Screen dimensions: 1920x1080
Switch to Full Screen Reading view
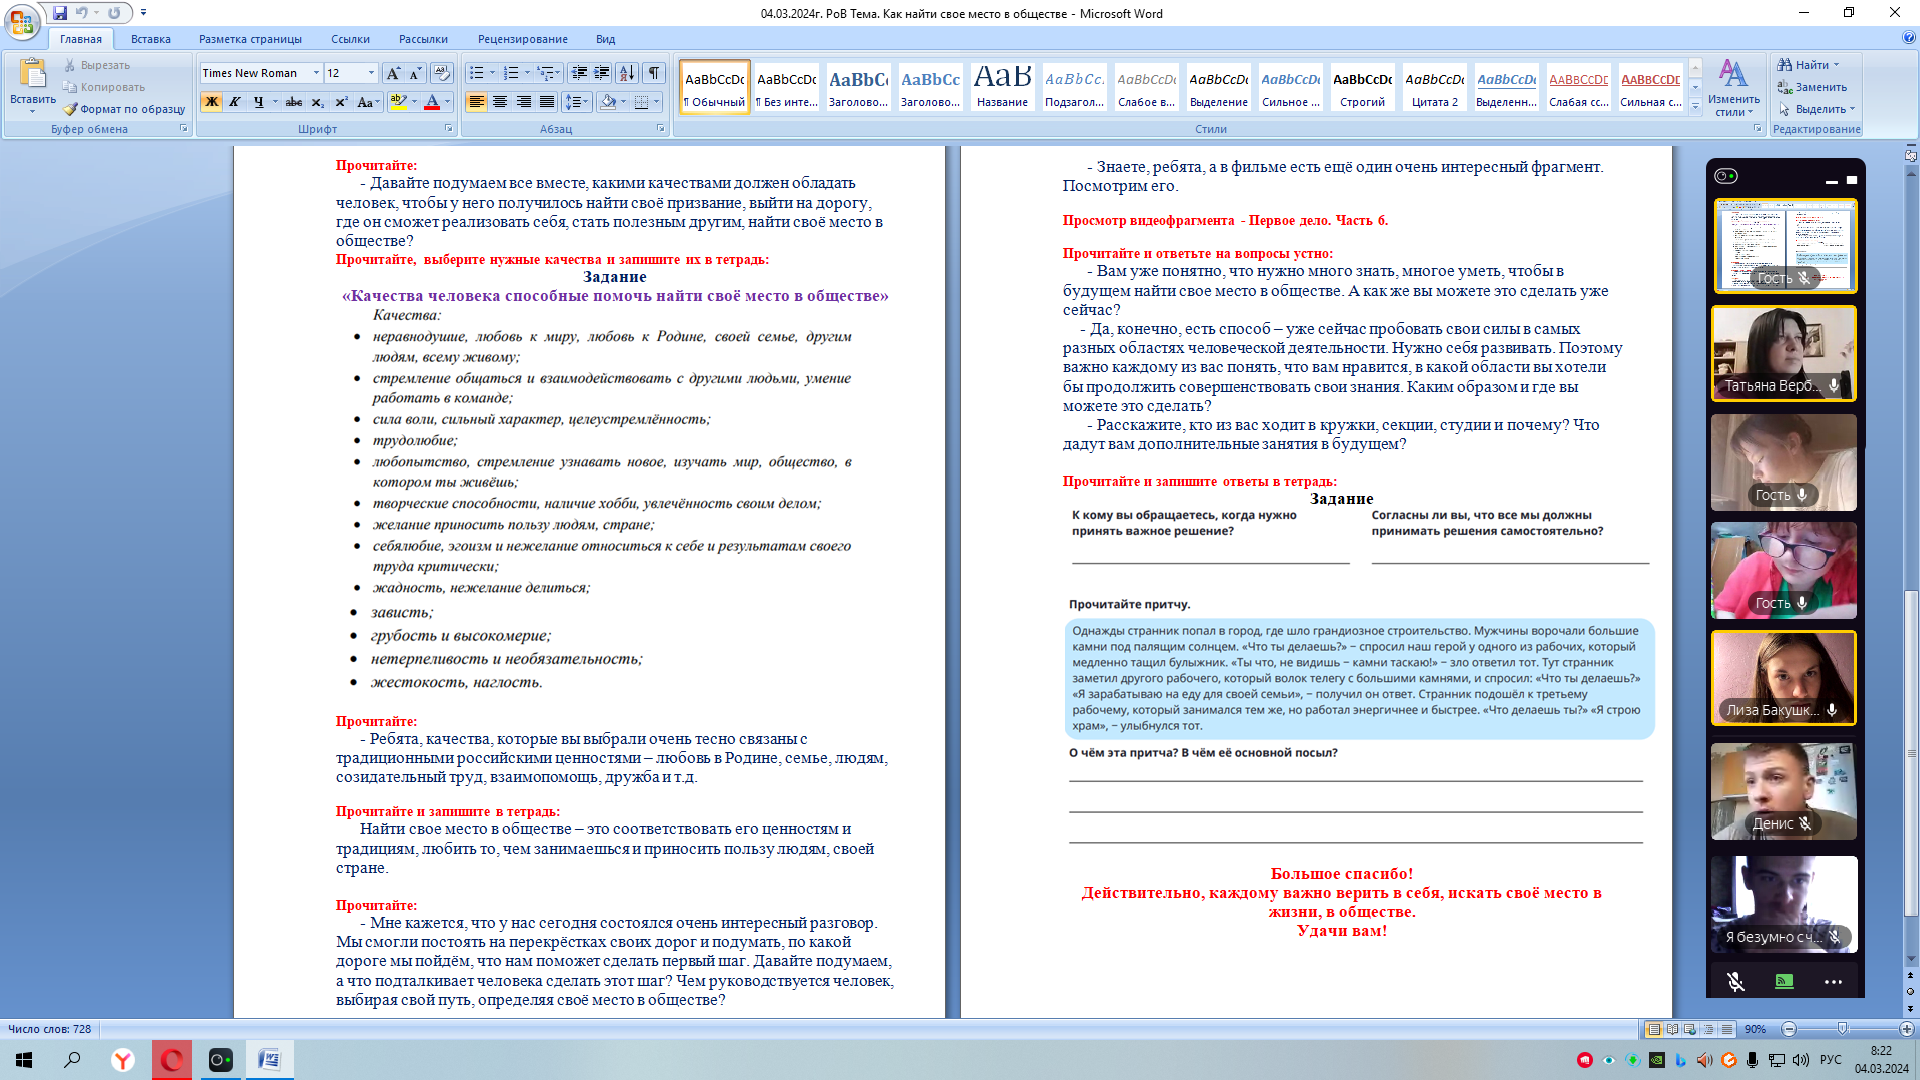[x=1672, y=1029]
